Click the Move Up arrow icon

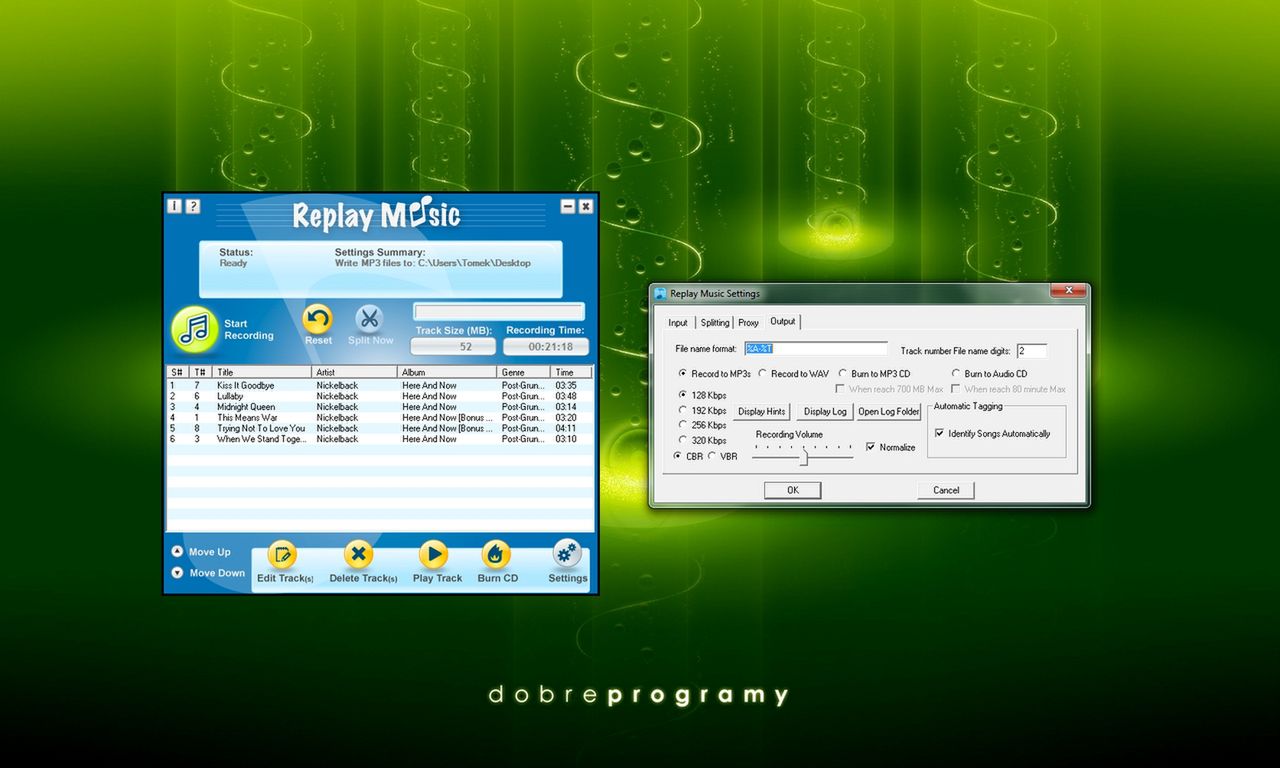177,551
